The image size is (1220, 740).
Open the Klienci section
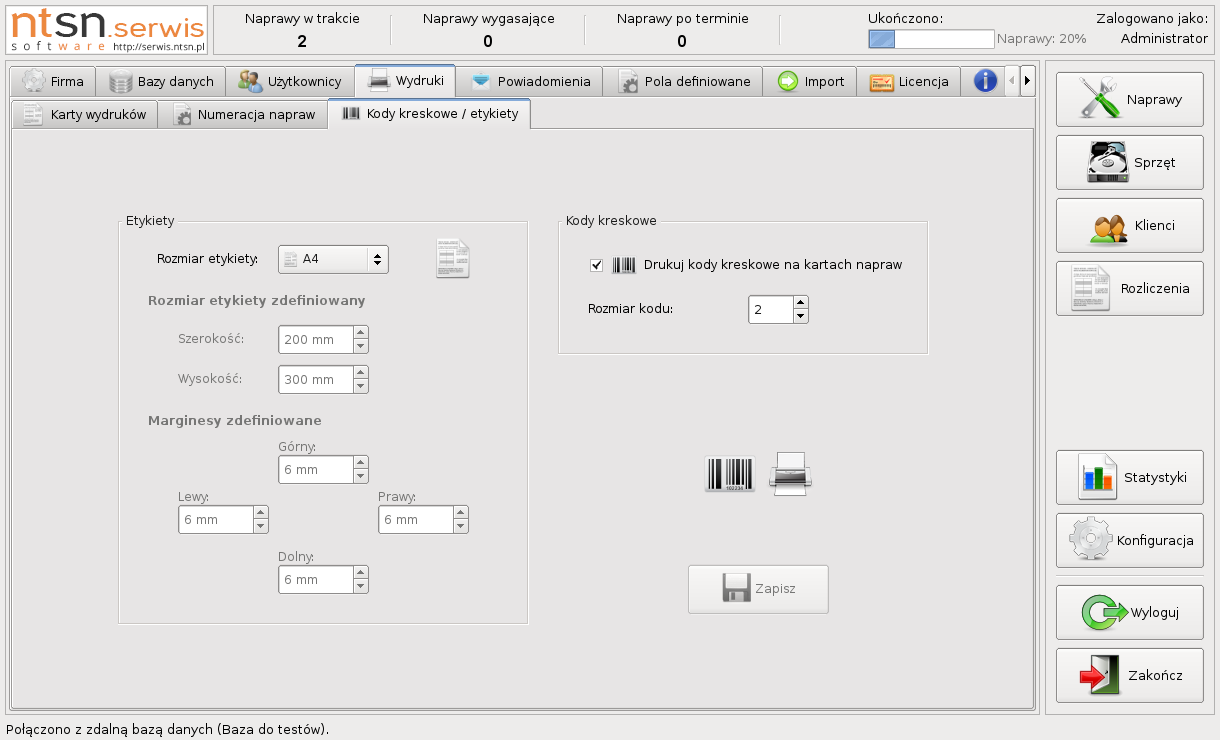(1129, 226)
